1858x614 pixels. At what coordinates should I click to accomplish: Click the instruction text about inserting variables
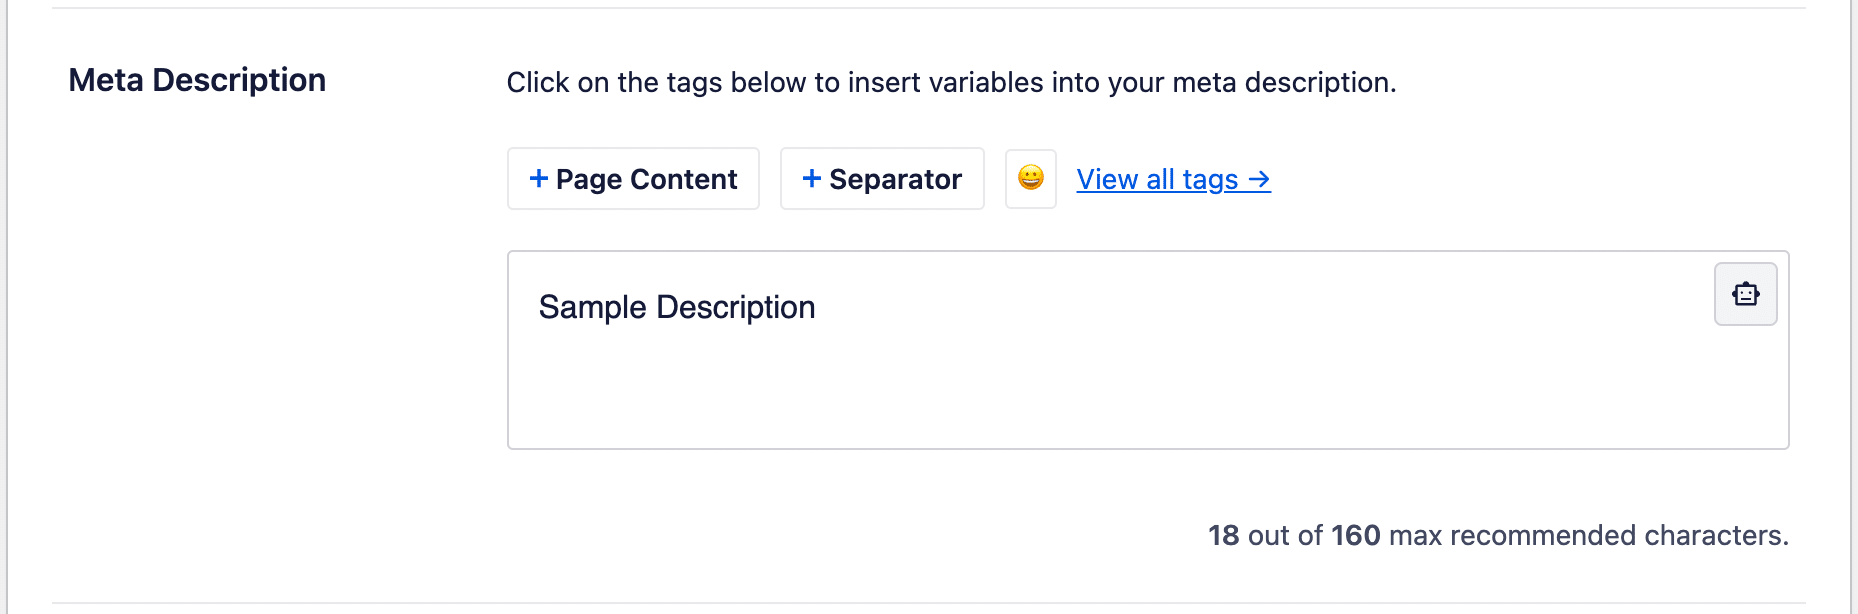coord(950,82)
